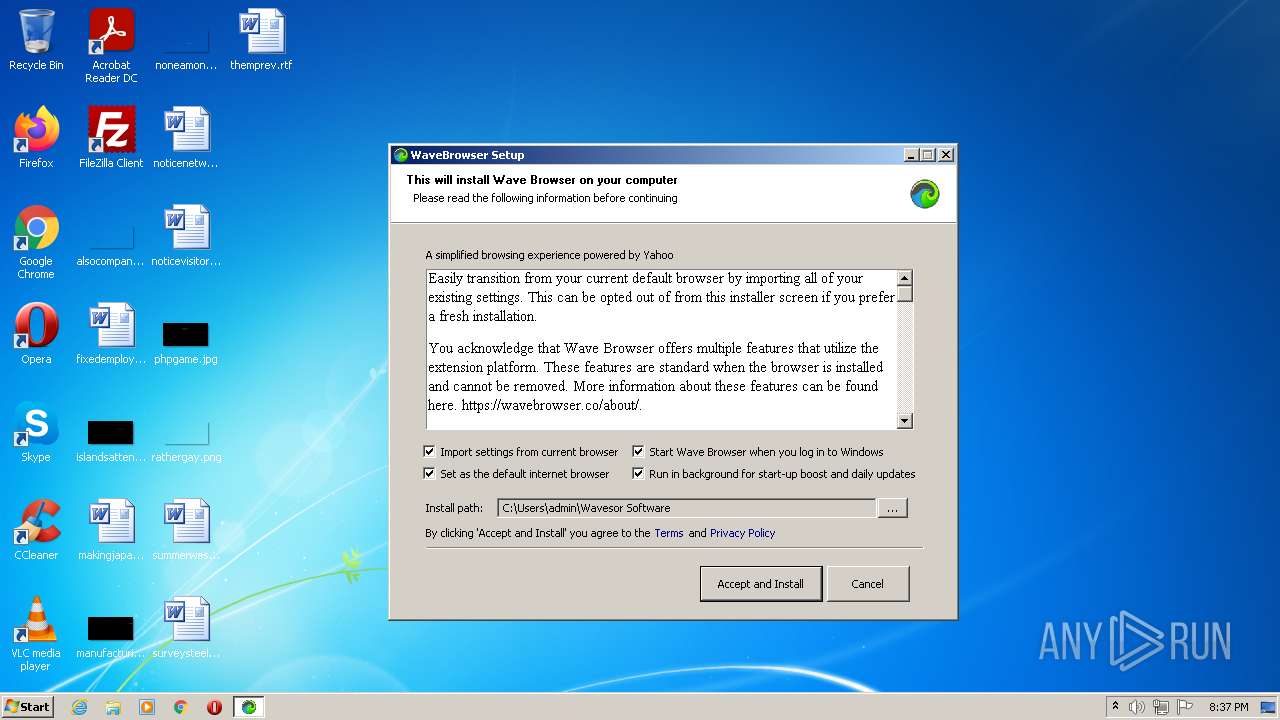The height and width of the screenshot is (720, 1280).
Task: Click 'This will install Wave Browser' heading
Action: click(x=542, y=180)
